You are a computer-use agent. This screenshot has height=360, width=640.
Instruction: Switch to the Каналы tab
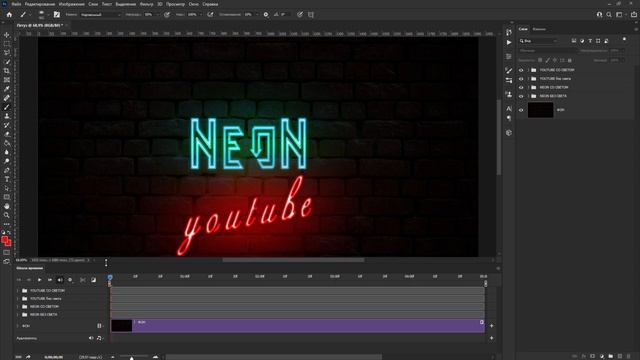pyautogui.click(x=539, y=29)
